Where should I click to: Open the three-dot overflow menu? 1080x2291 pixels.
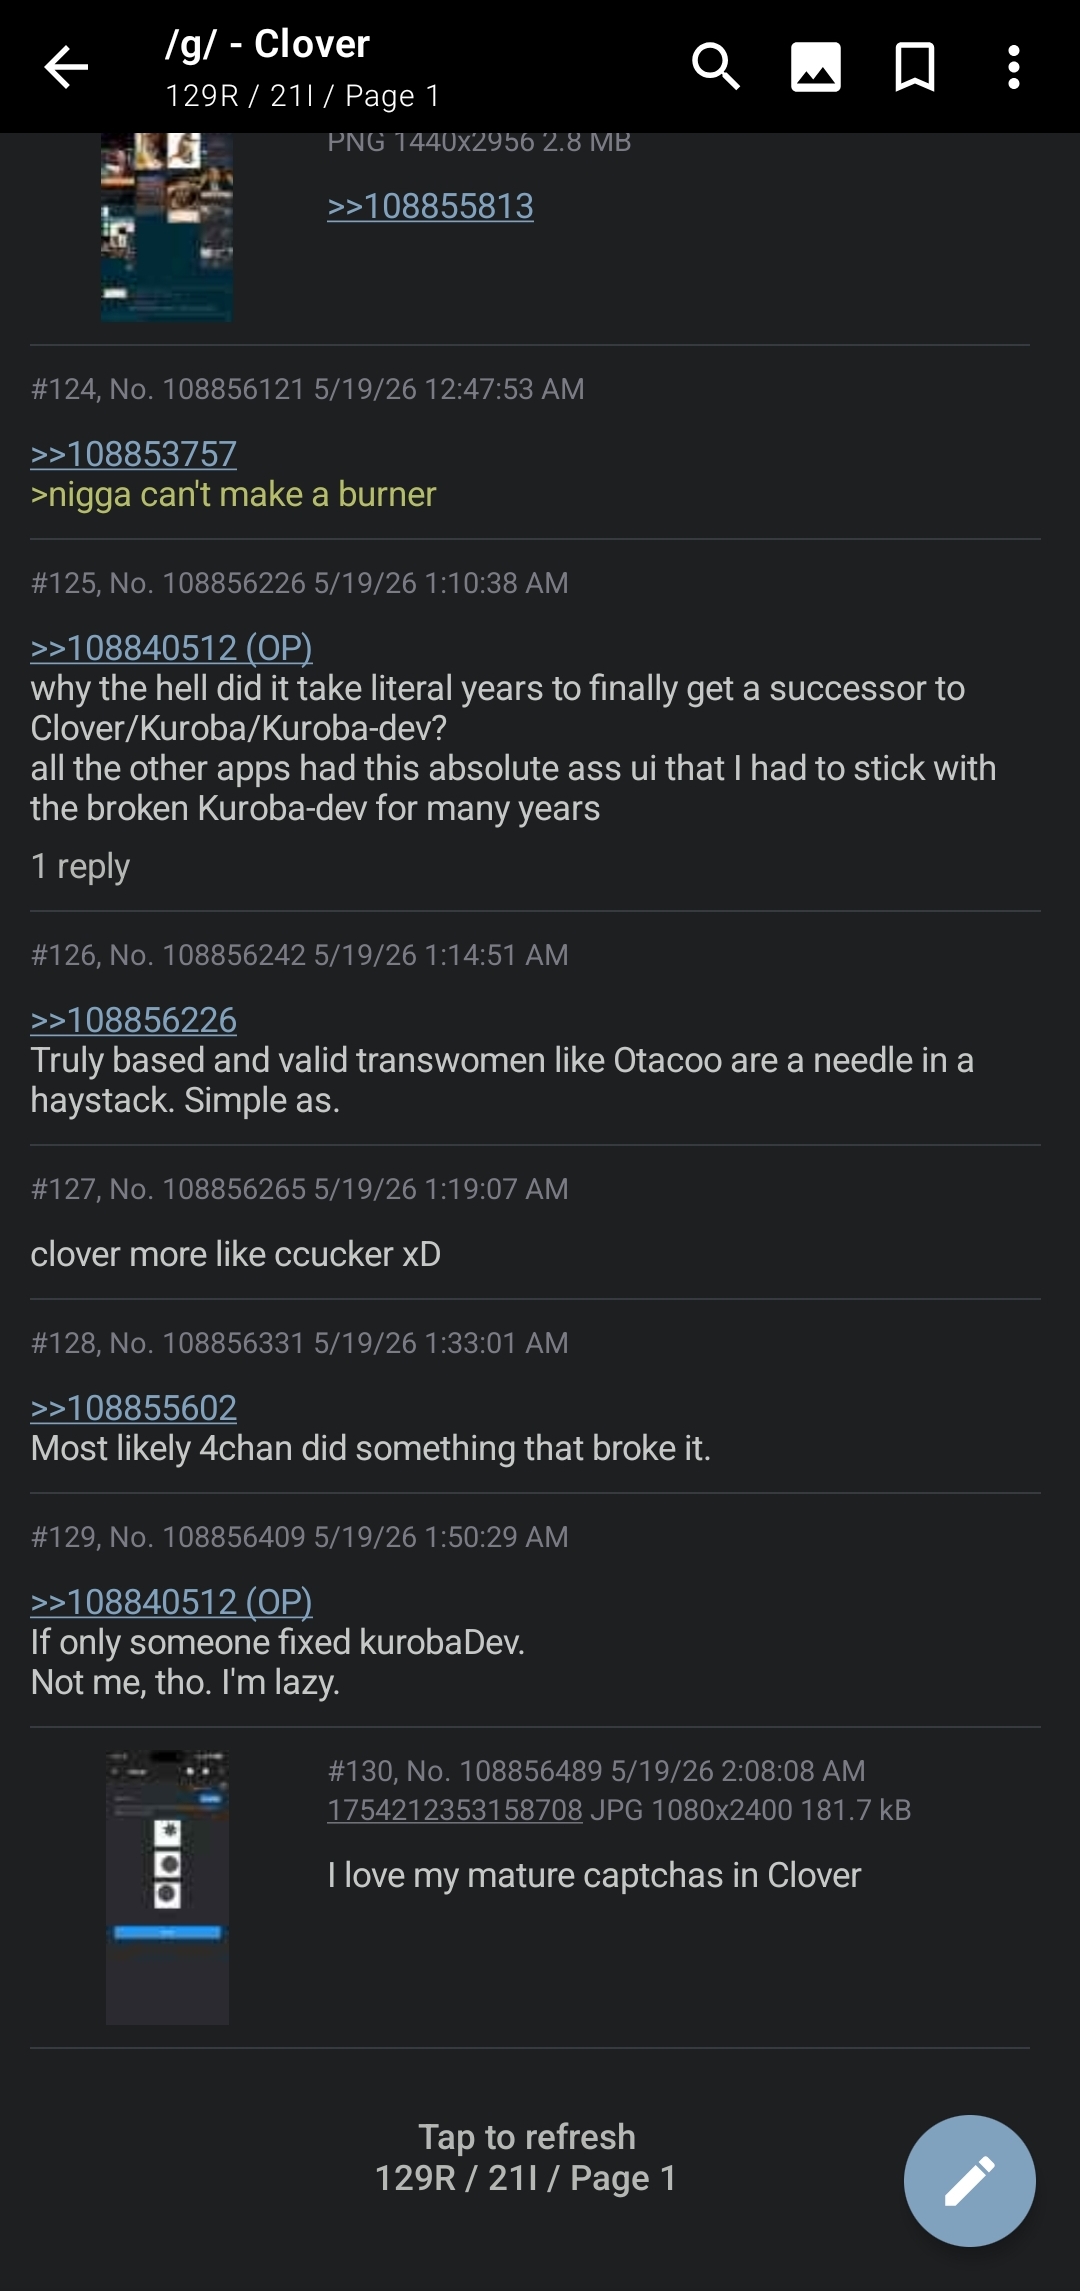pyautogui.click(x=1013, y=68)
